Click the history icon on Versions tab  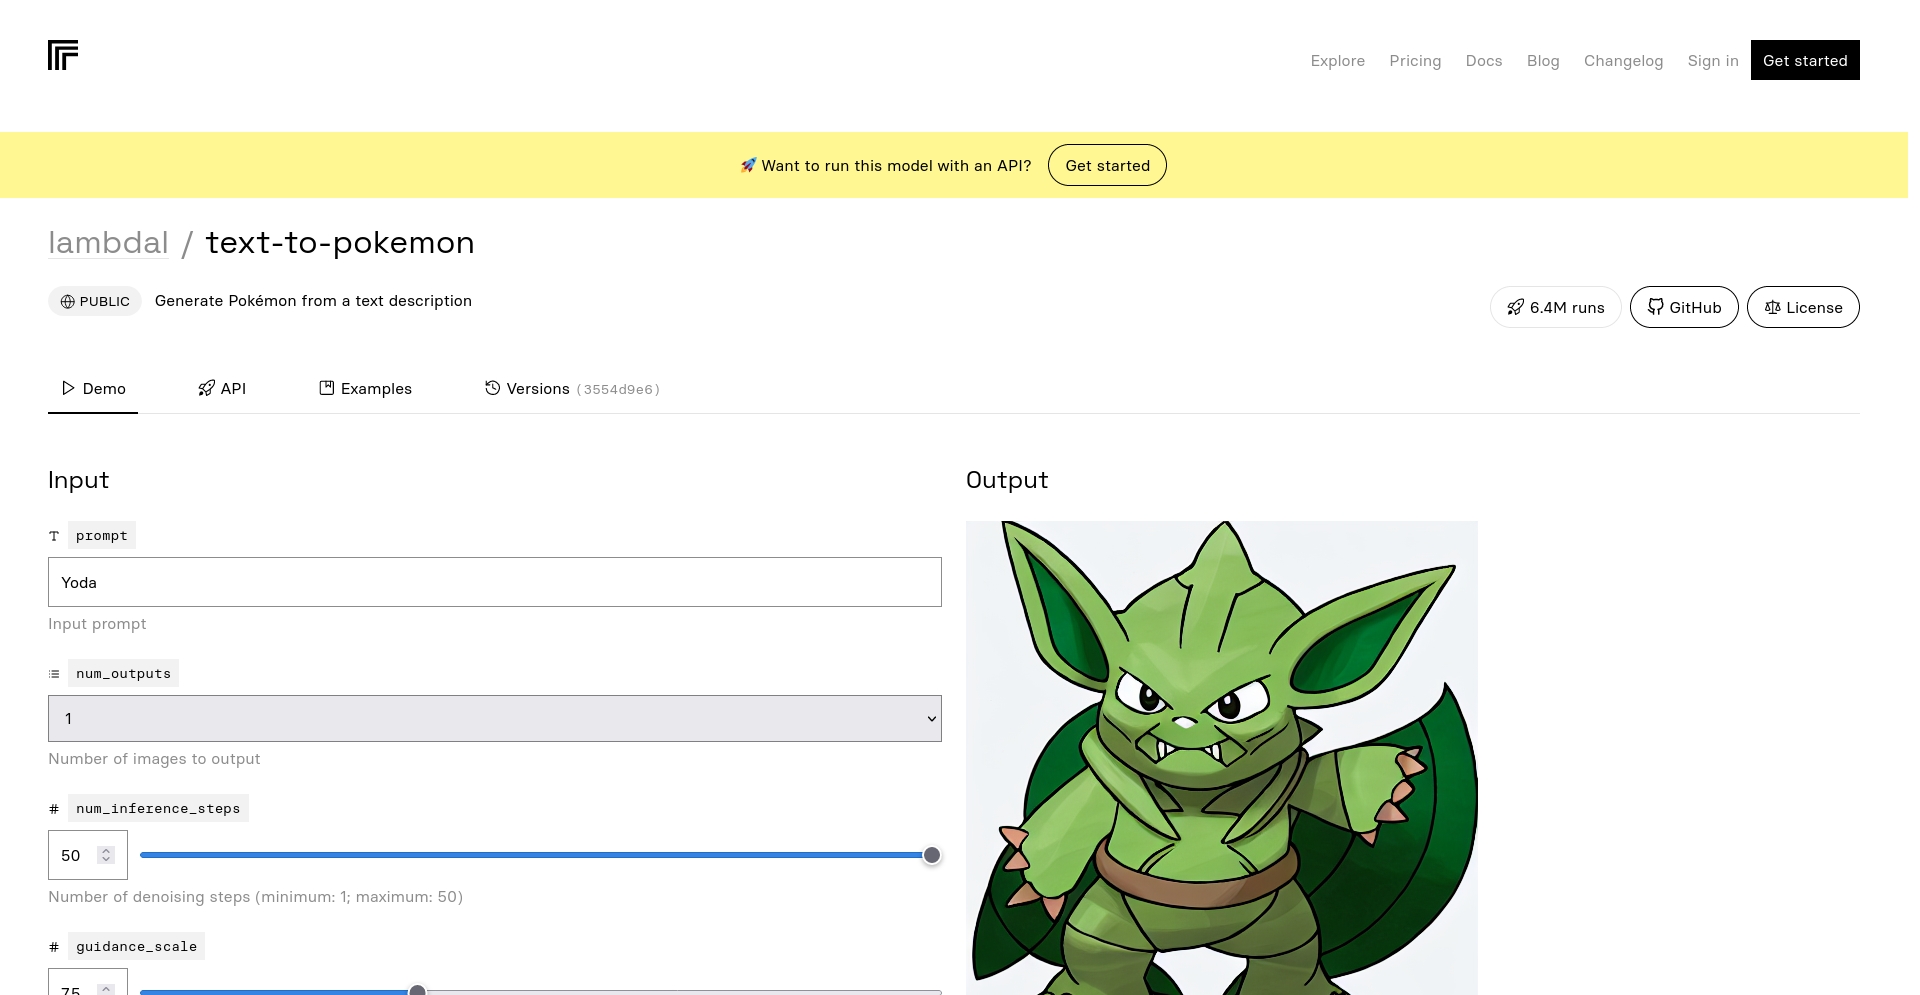pyautogui.click(x=492, y=388)
